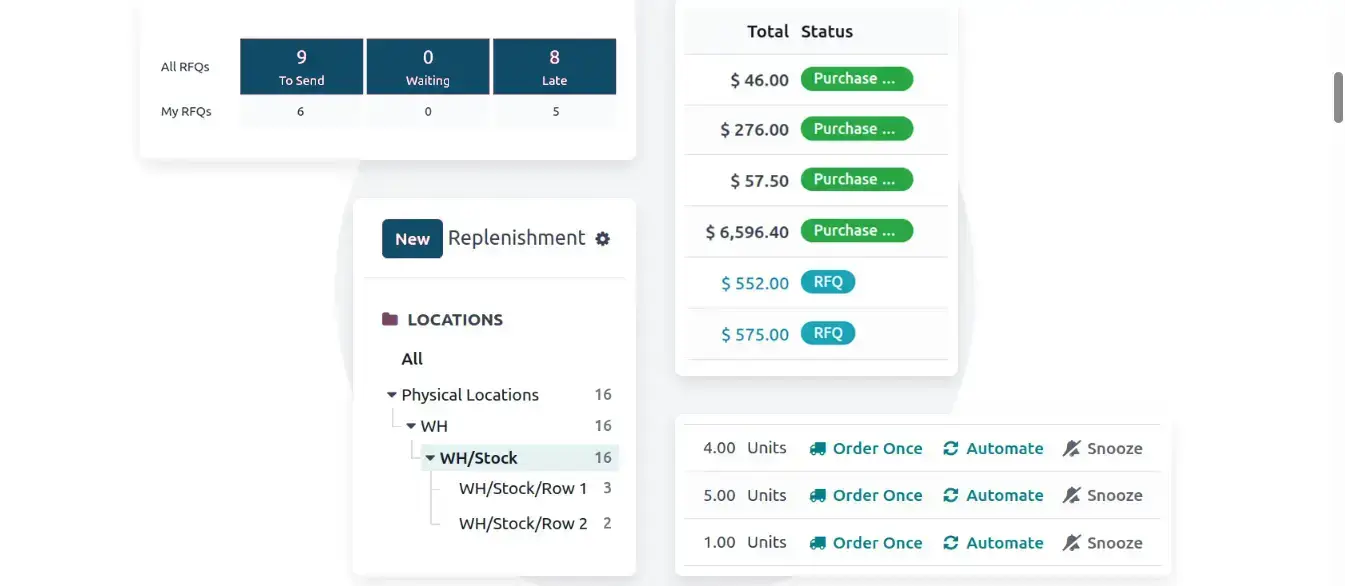This screenshot has width=1345, height=586.
Task: Click the RFQ status badge for $ 552.00
Action: pos(828,282)
